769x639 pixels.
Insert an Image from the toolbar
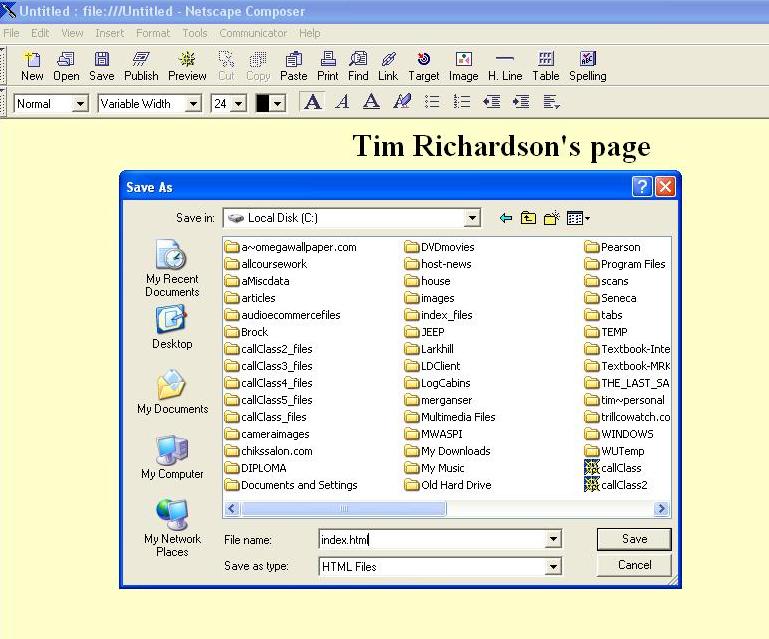click(463, 66)
